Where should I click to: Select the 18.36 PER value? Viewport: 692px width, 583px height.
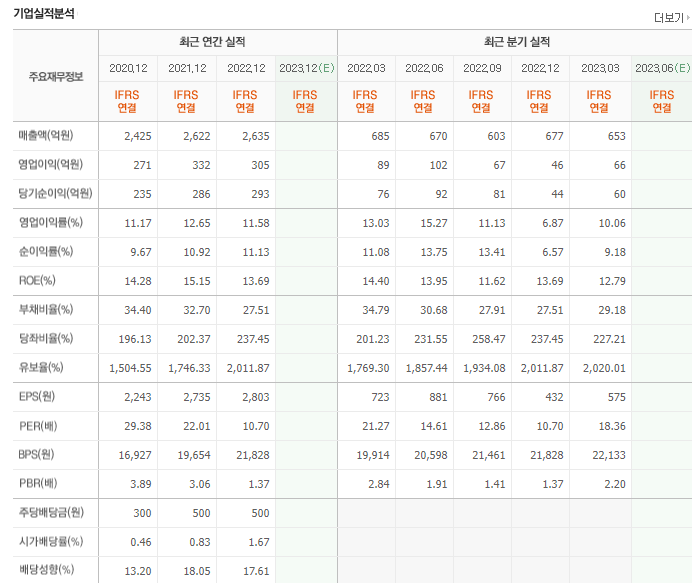click(x=612, y=426)
